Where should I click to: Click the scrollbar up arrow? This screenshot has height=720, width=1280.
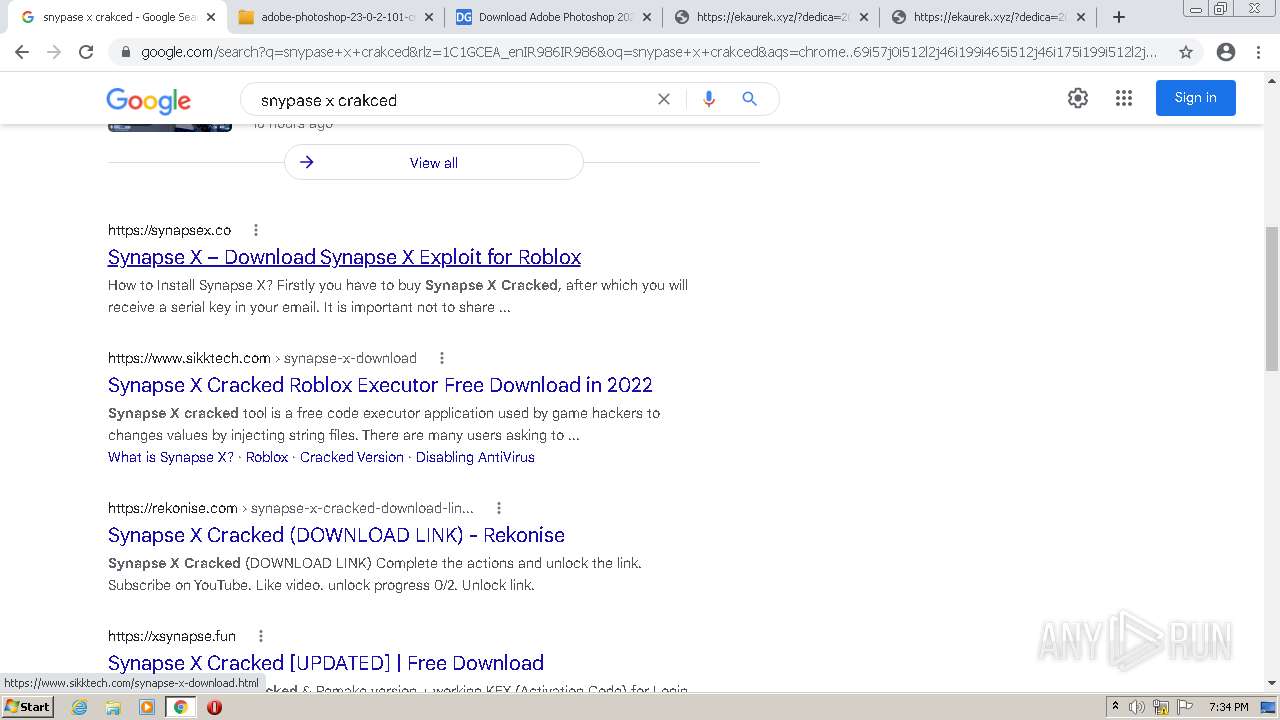click(x=1272, y=81)
